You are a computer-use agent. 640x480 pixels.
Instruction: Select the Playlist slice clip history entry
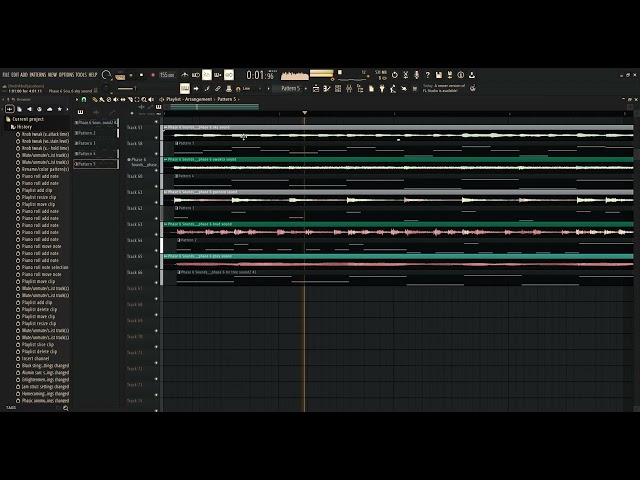35,344
